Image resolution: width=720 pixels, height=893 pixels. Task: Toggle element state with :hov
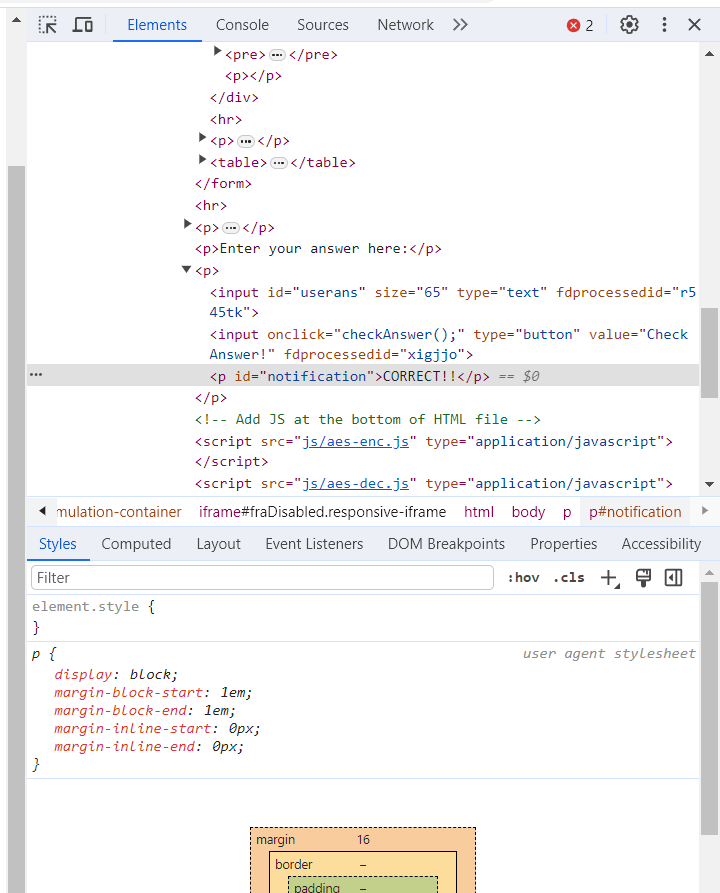pyautogui.click(x=523, y=577)
